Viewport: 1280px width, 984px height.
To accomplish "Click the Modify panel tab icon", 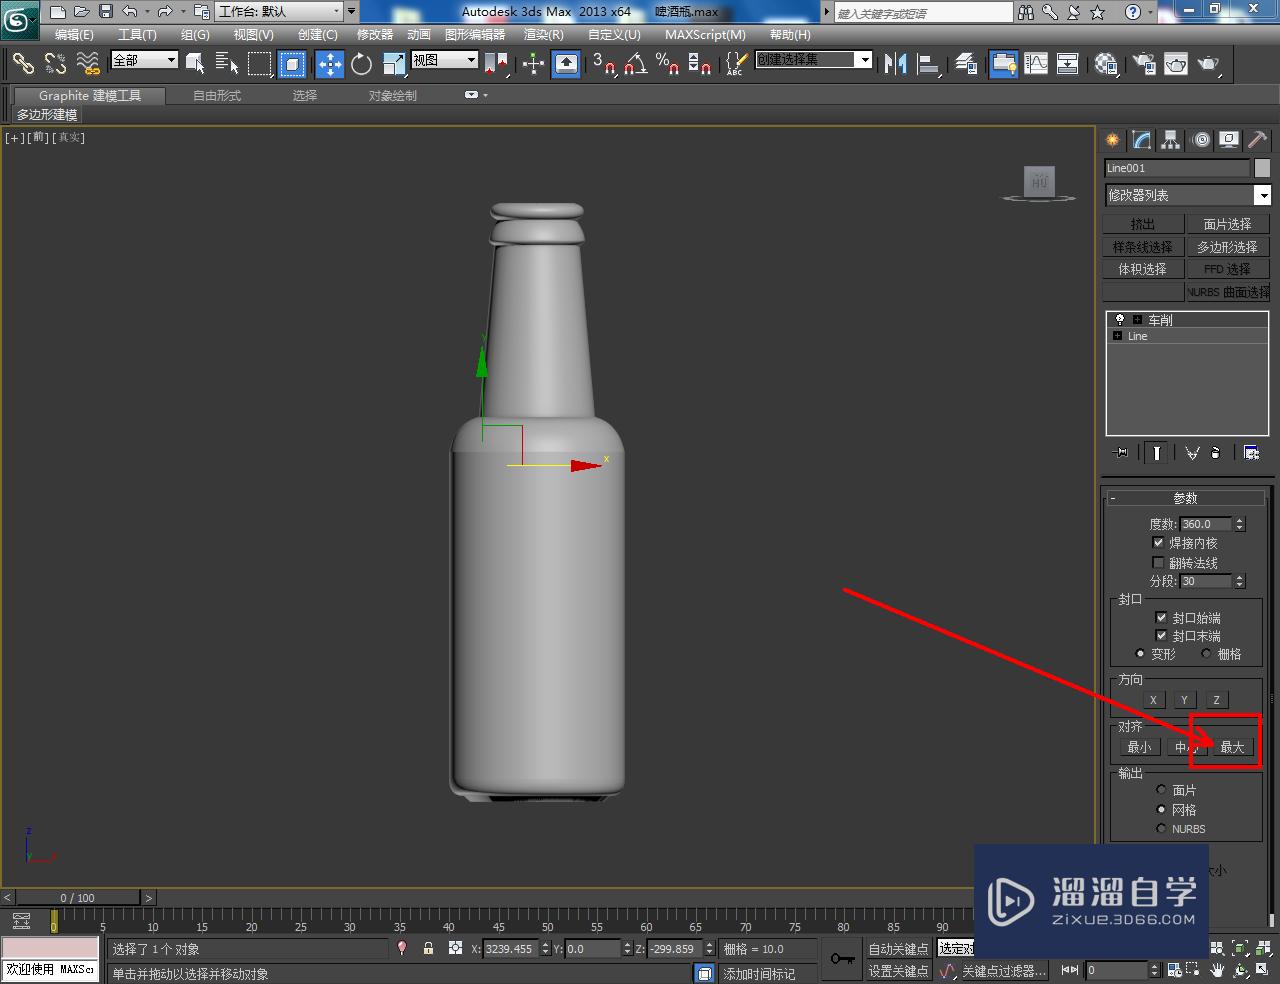I will (x=1141, y=140).
